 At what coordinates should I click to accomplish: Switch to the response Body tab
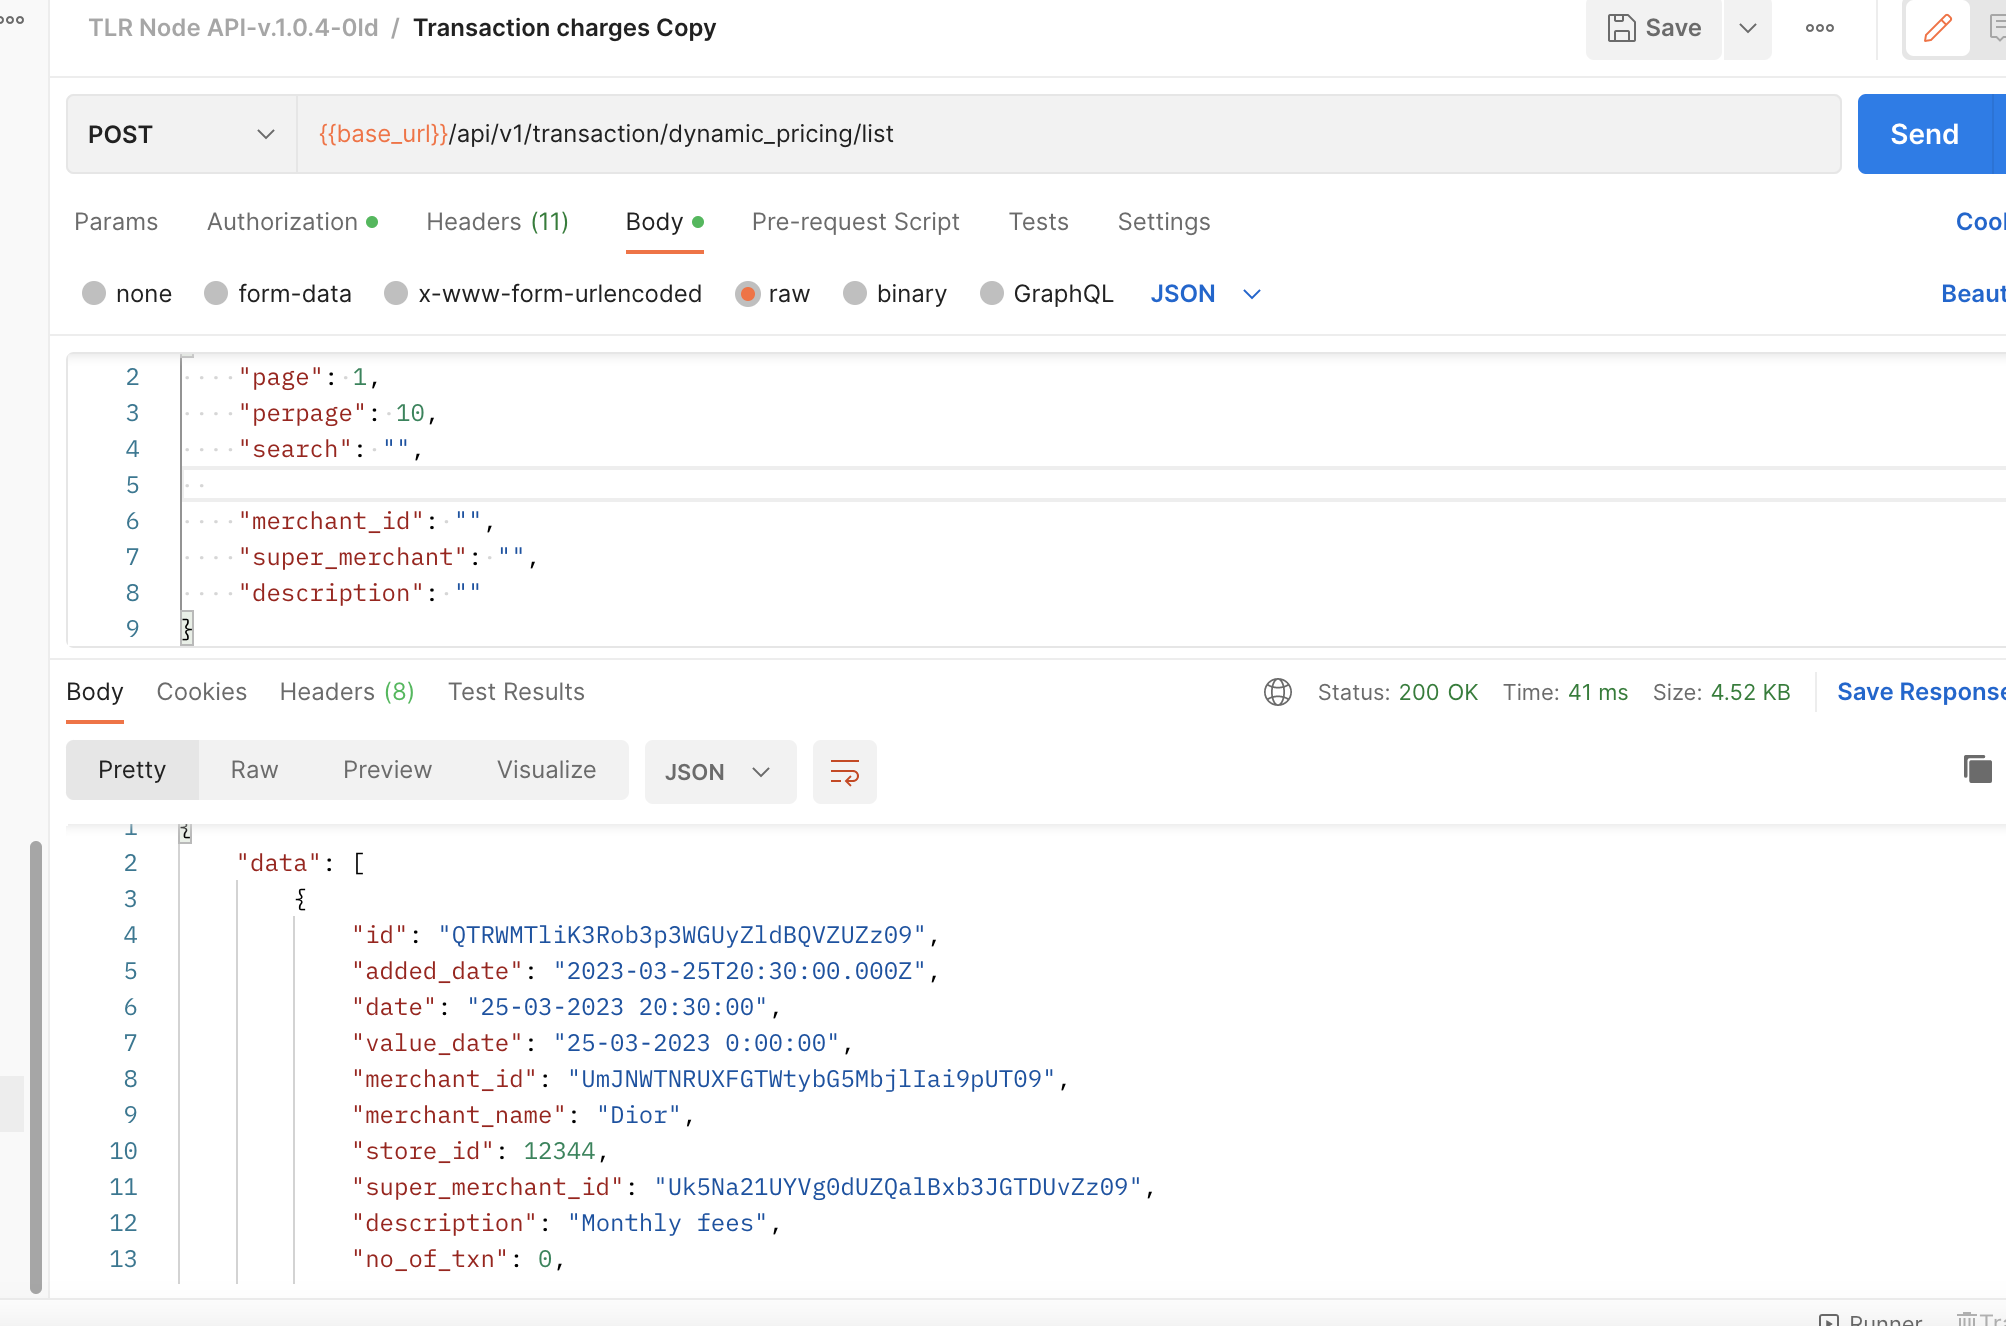tap(95, 692)
